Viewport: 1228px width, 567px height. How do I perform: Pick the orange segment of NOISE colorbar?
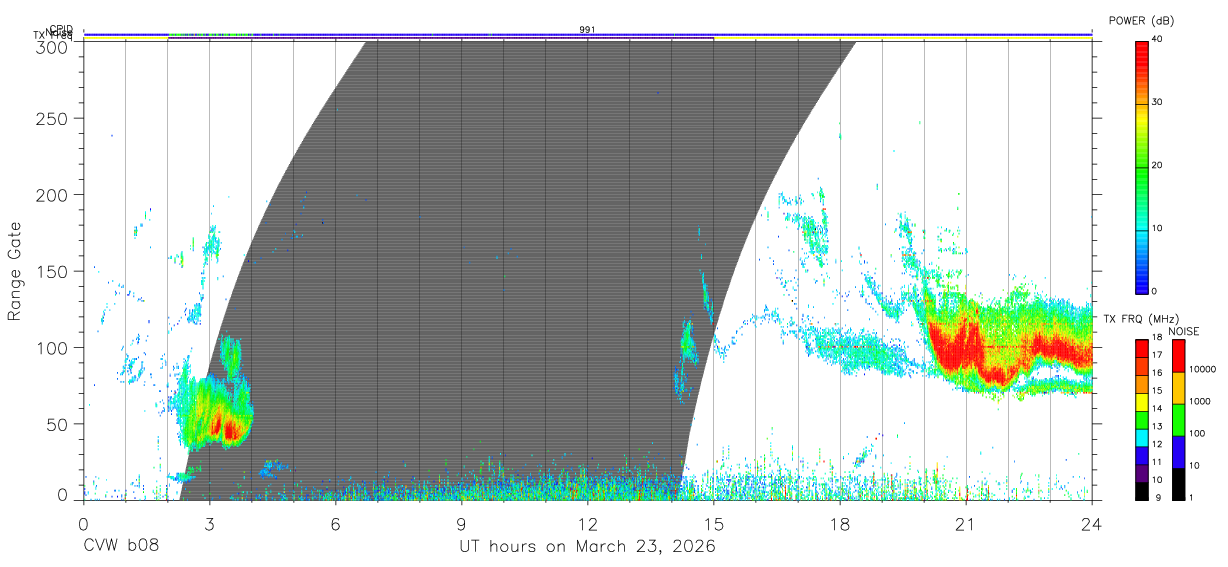pyautogui.click(x=1178, y=388)
